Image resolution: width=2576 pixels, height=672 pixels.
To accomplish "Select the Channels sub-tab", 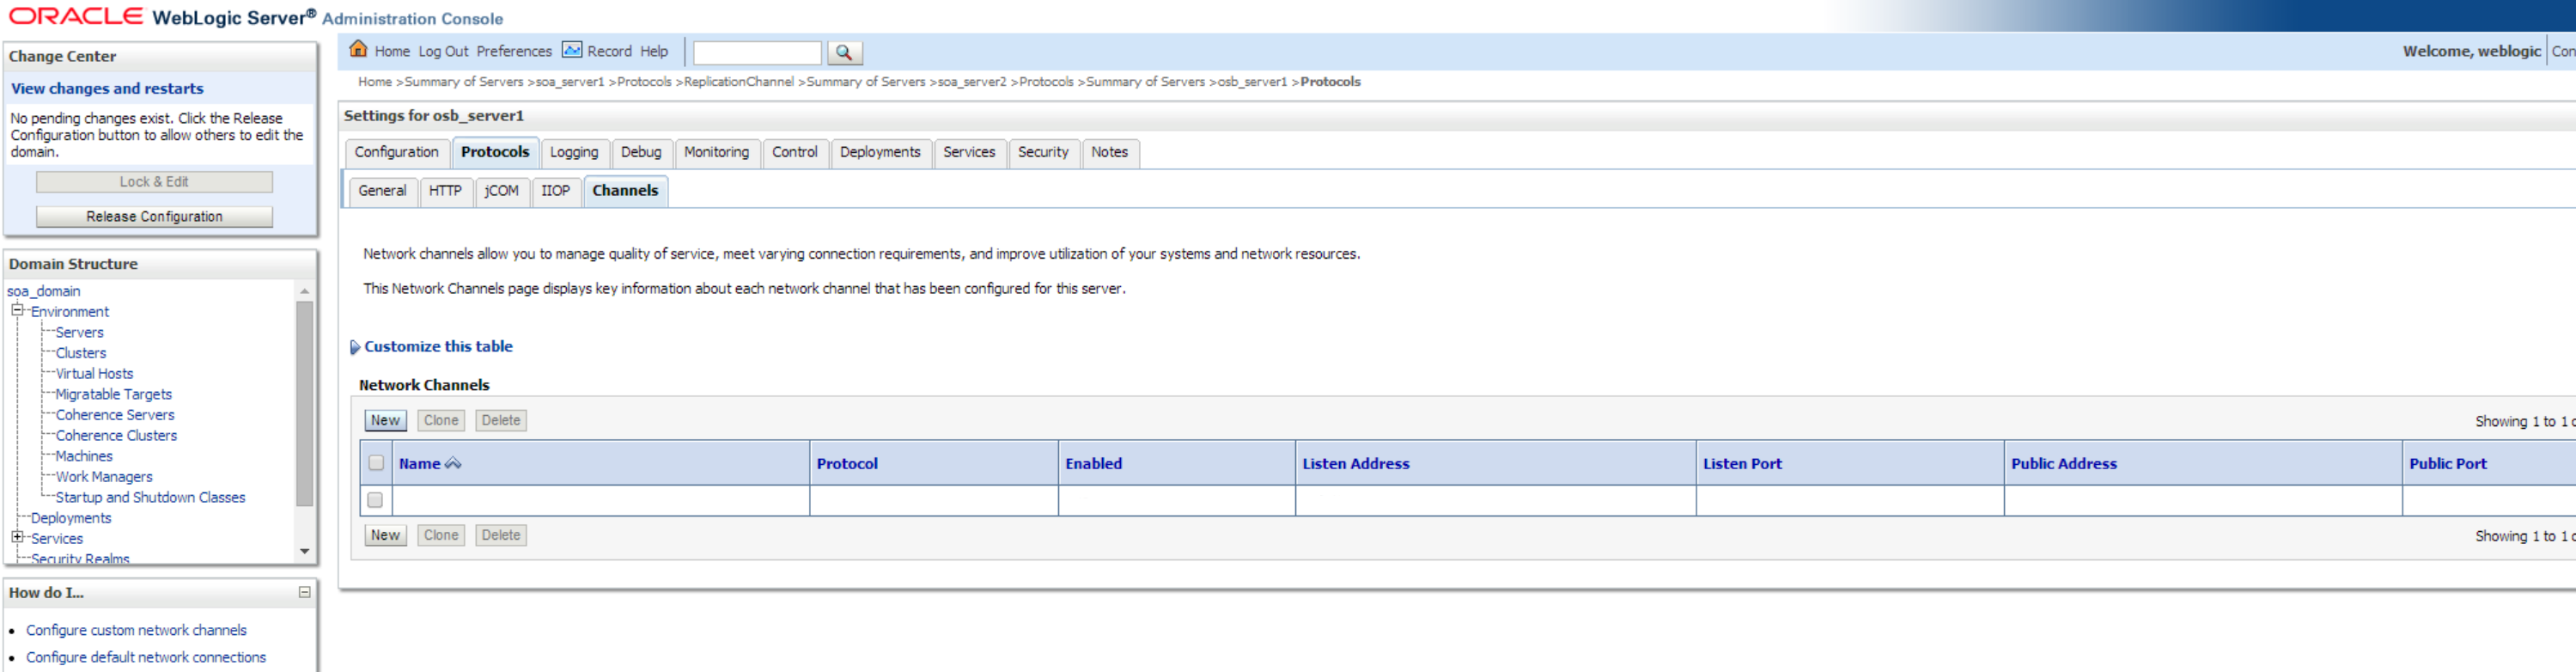I will click(625, 191).
